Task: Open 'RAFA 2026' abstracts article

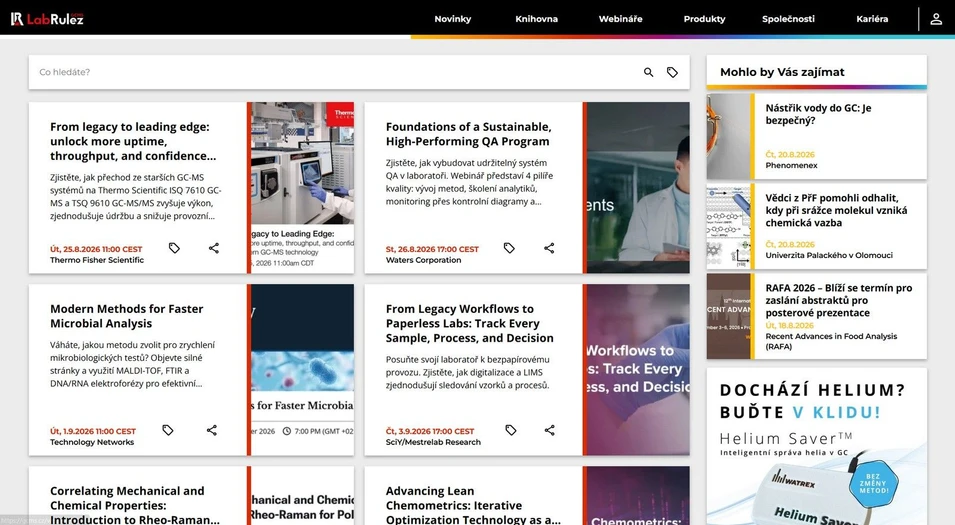Action: coord(839,300)
